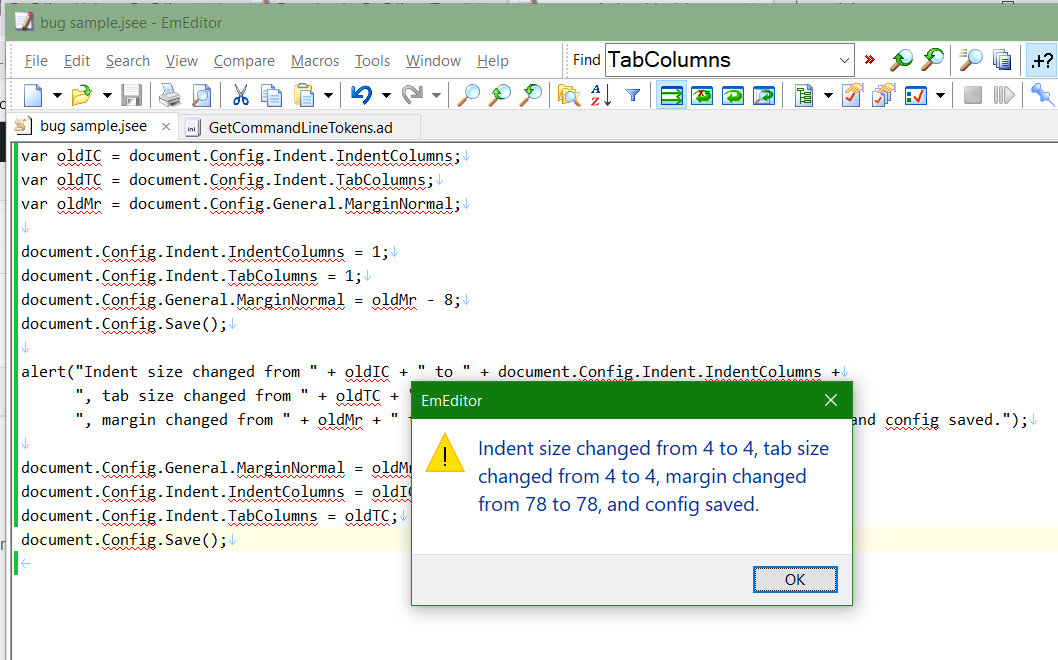The height and width of the screenshot is (660, 1058).
Task: Open the Search menu
Action: tap(128, 61)
